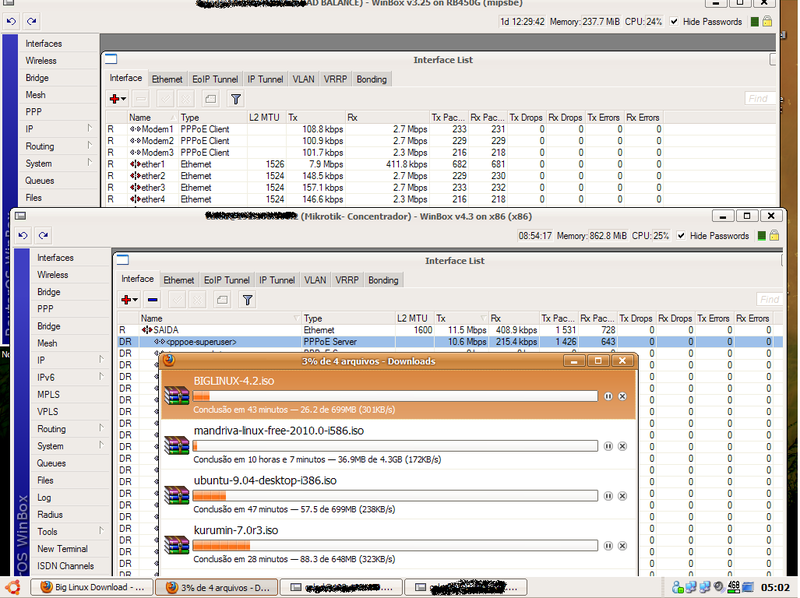Viewport: 800px width, 598px height.
Task: Expand the System submenu in RB450G sidebar
Action: (89, 163)
